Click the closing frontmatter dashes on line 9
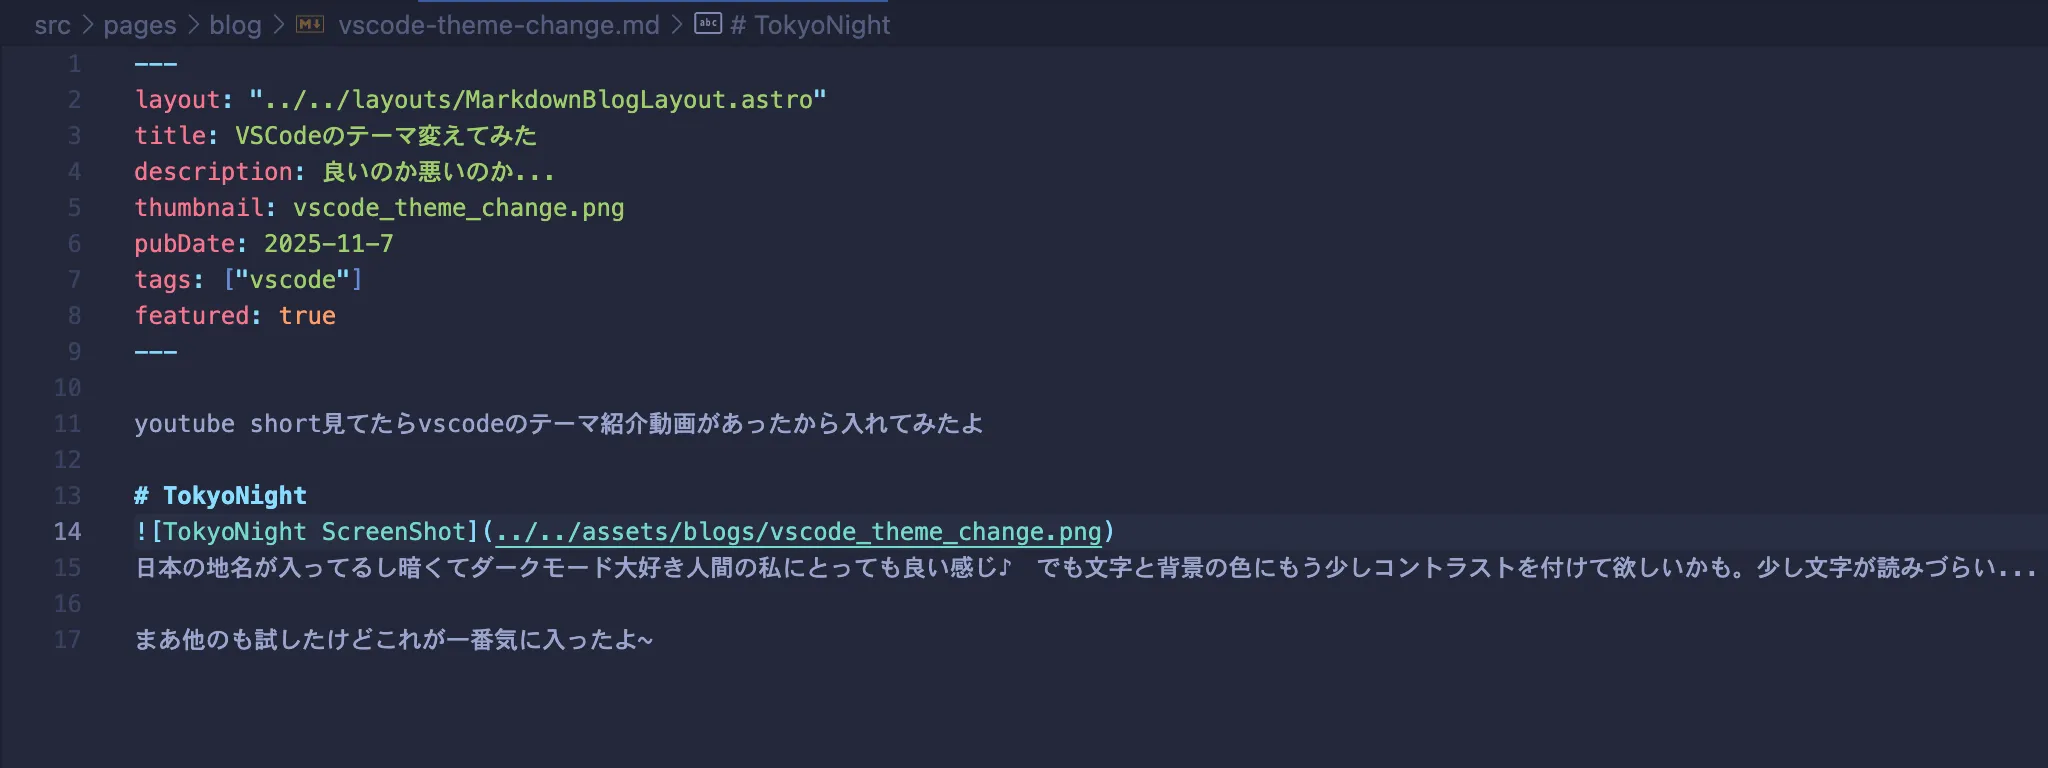 [156, 351]
